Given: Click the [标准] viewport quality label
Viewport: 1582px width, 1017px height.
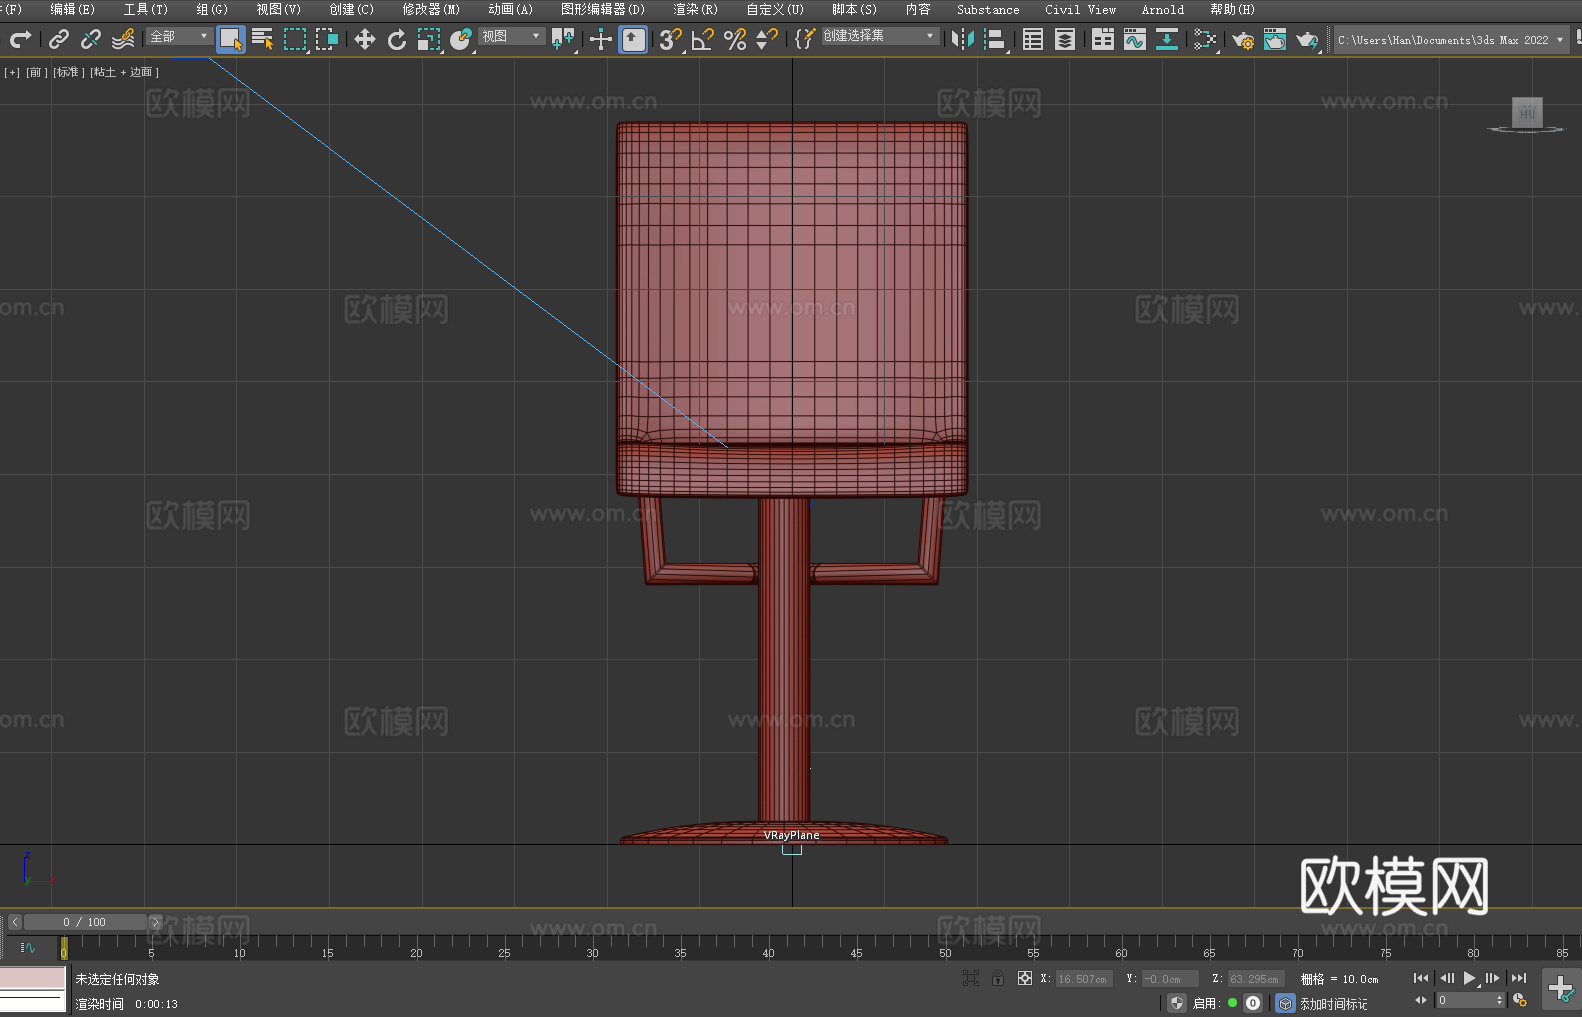Looking at the screenshot, I should coord(69,72).
